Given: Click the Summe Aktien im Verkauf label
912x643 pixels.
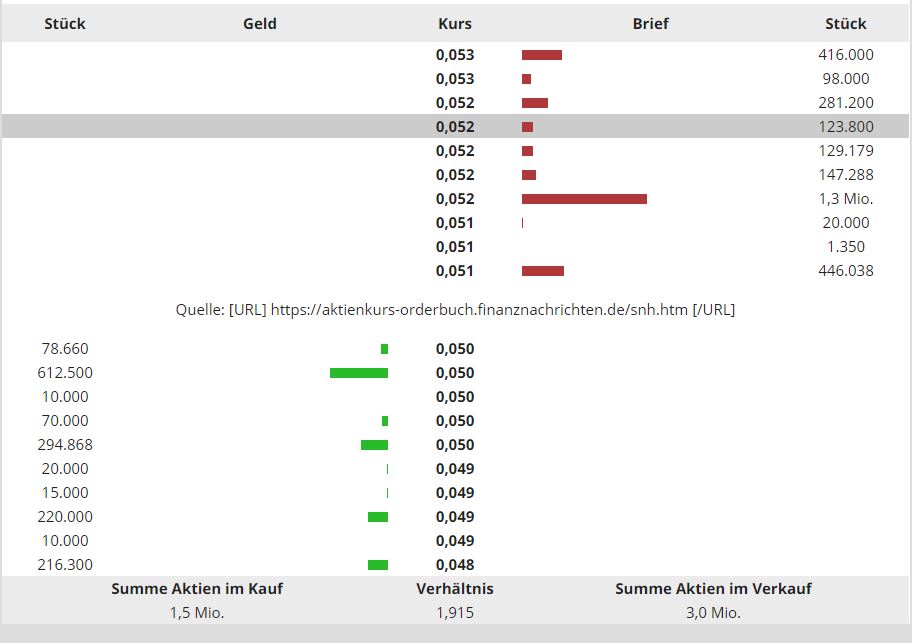Looking at the screenshot, I should tap(713, 589).
